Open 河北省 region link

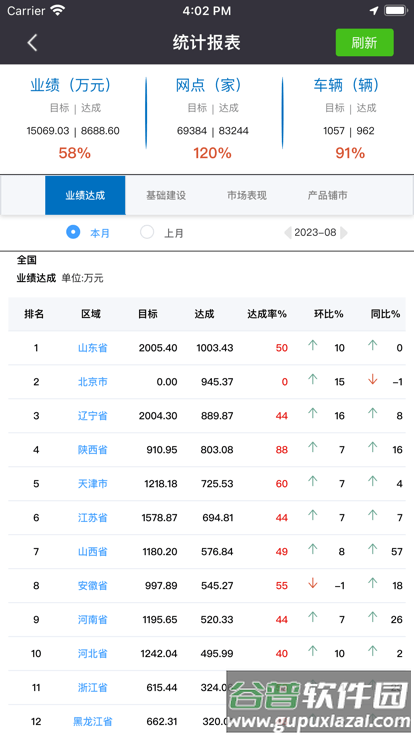[92, 653]
